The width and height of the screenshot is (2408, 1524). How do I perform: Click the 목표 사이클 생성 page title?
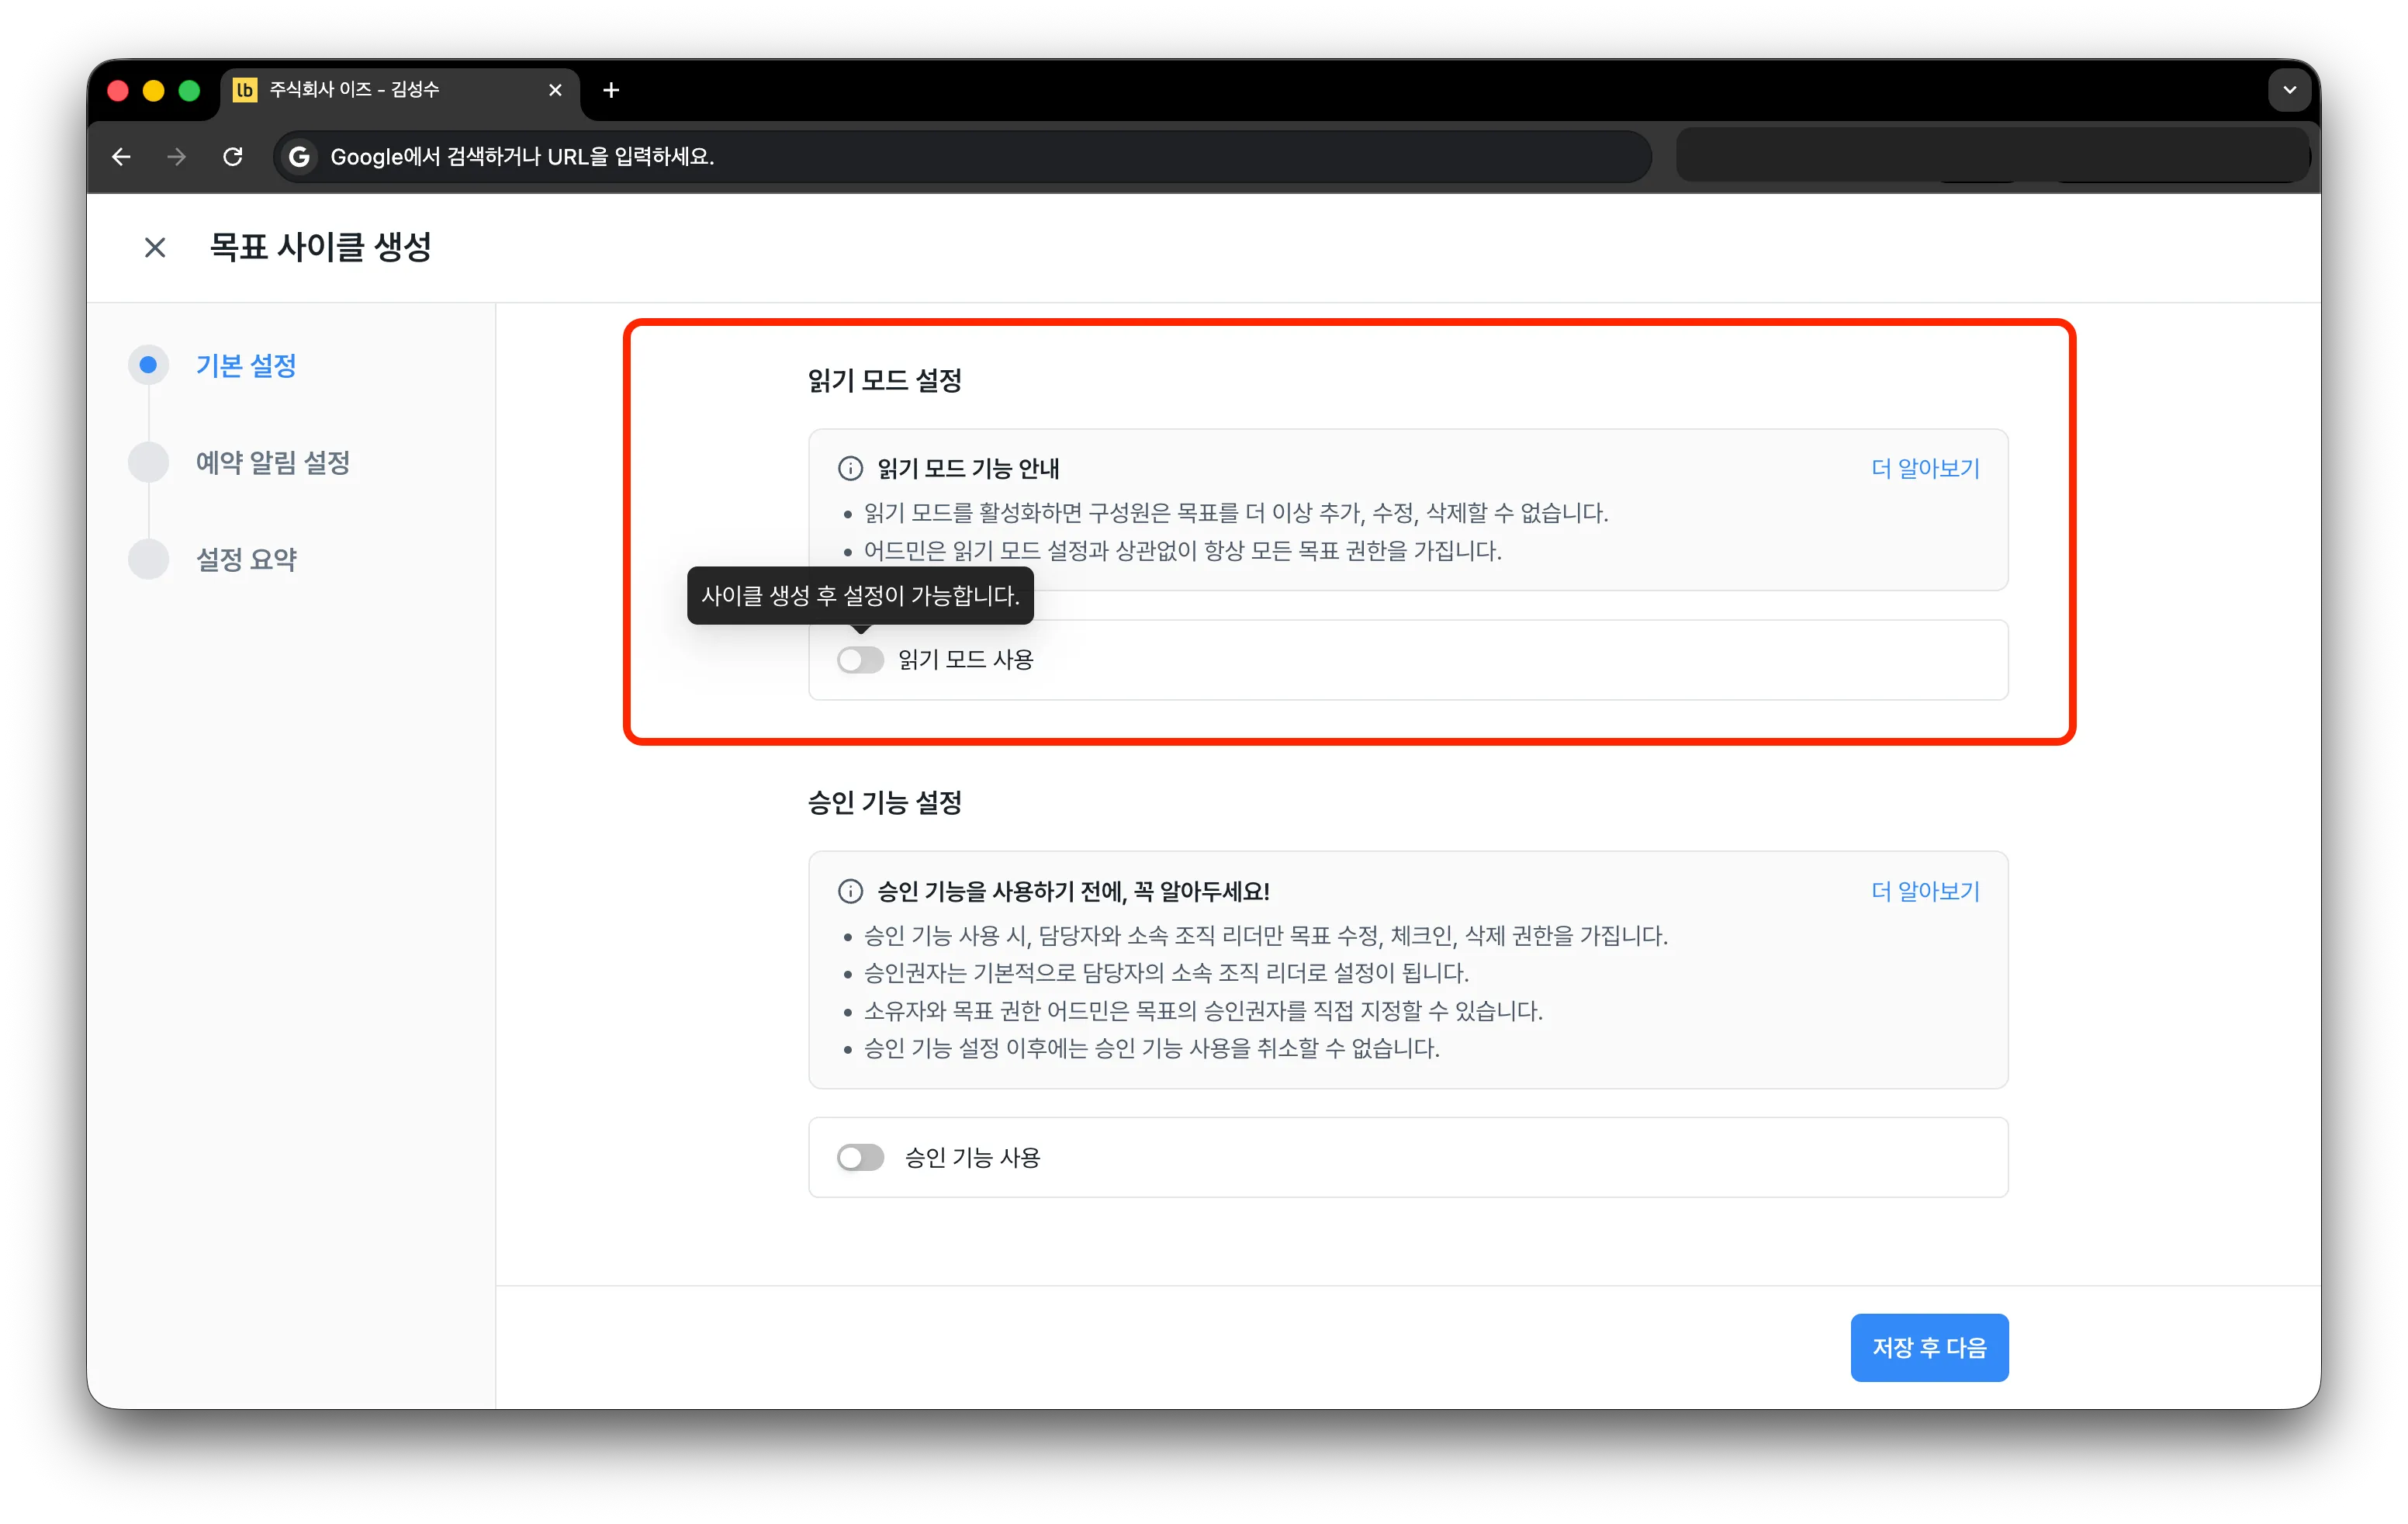coord(320,247)
